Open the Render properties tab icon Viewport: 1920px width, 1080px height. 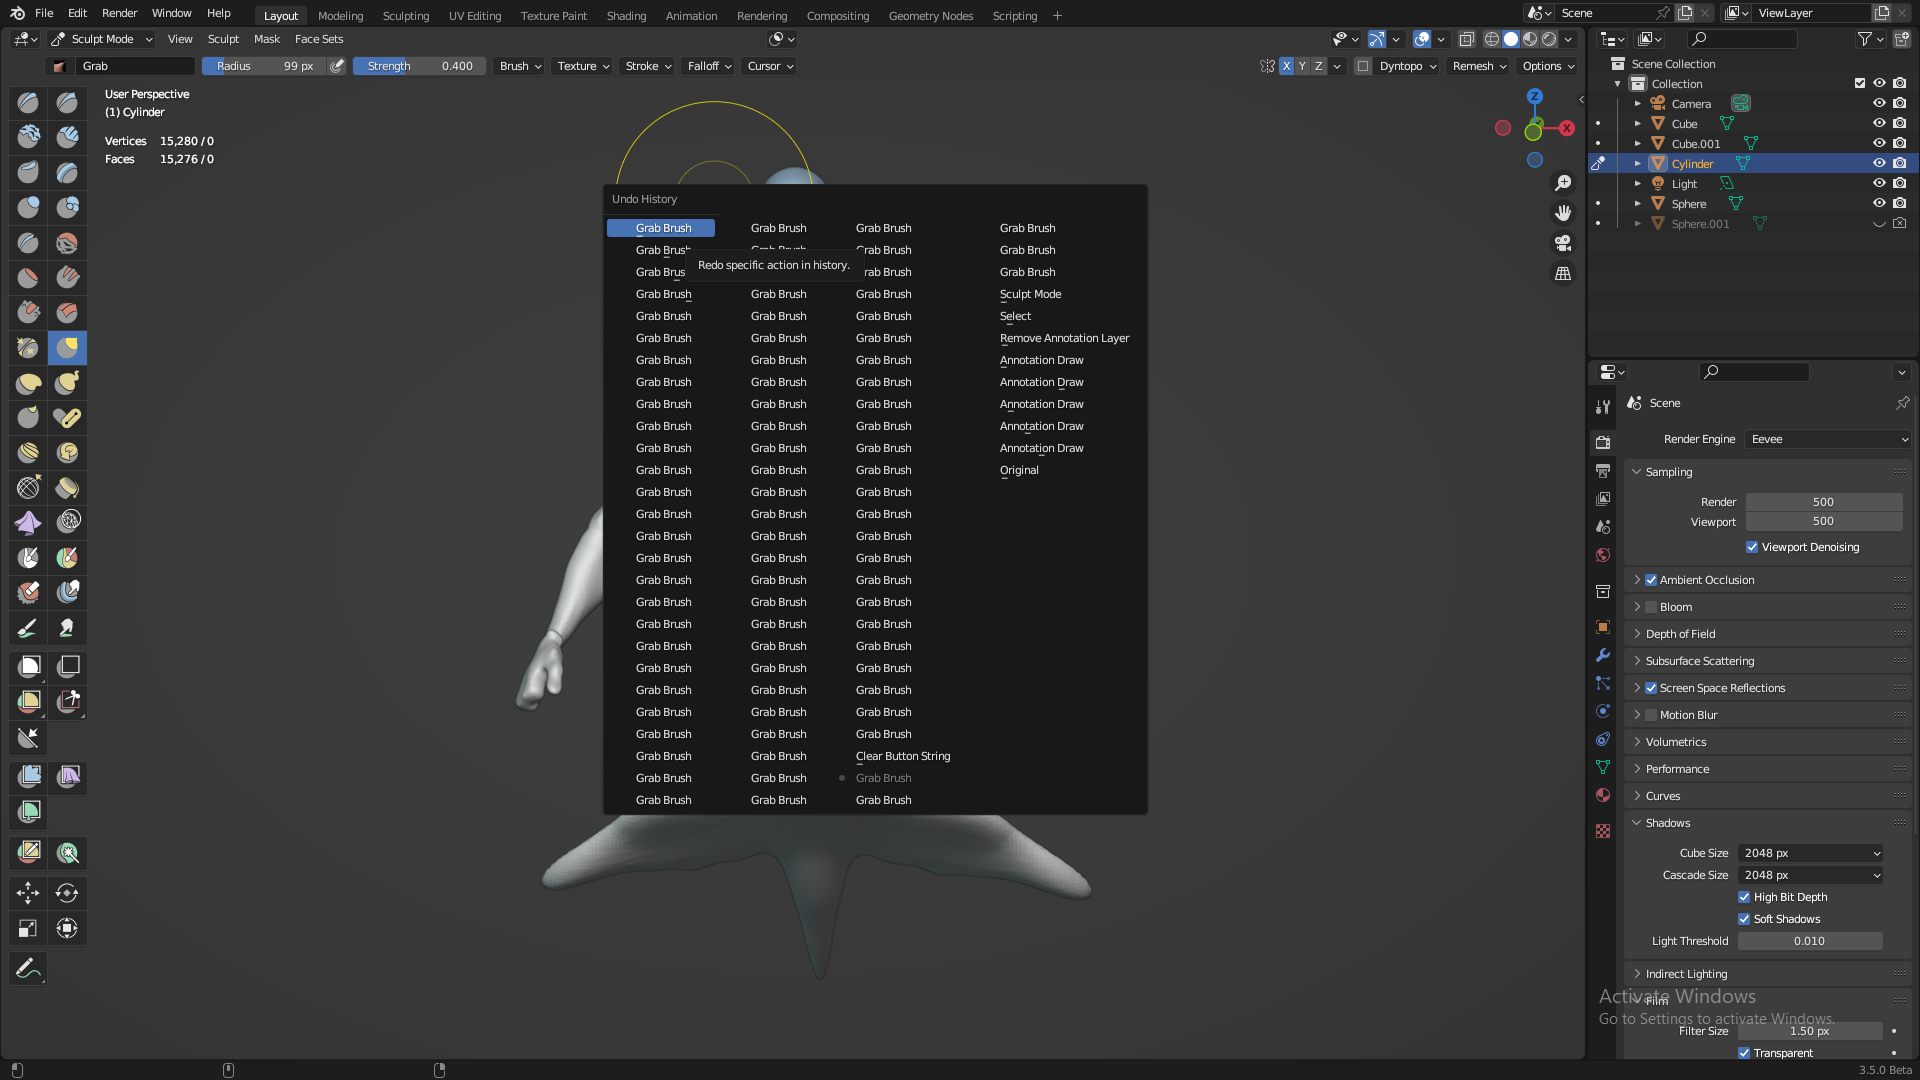point(1603,442)
